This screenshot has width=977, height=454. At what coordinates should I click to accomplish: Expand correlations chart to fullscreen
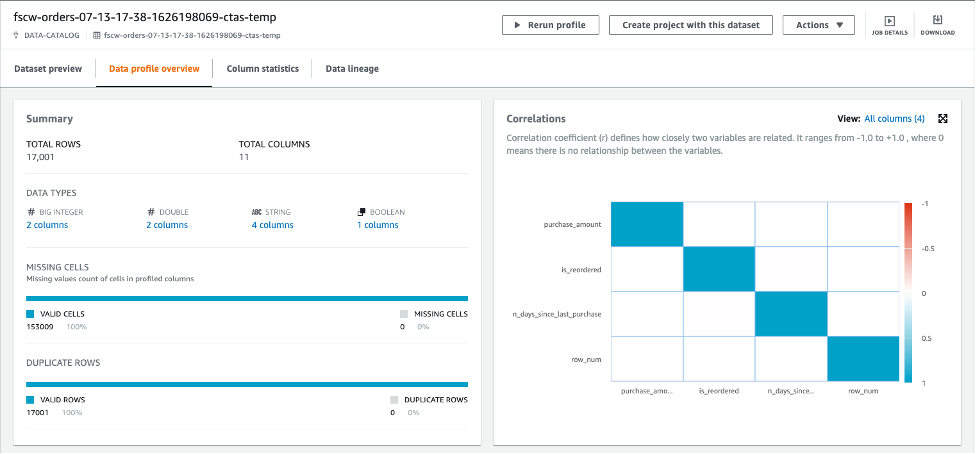click(942, 118)
